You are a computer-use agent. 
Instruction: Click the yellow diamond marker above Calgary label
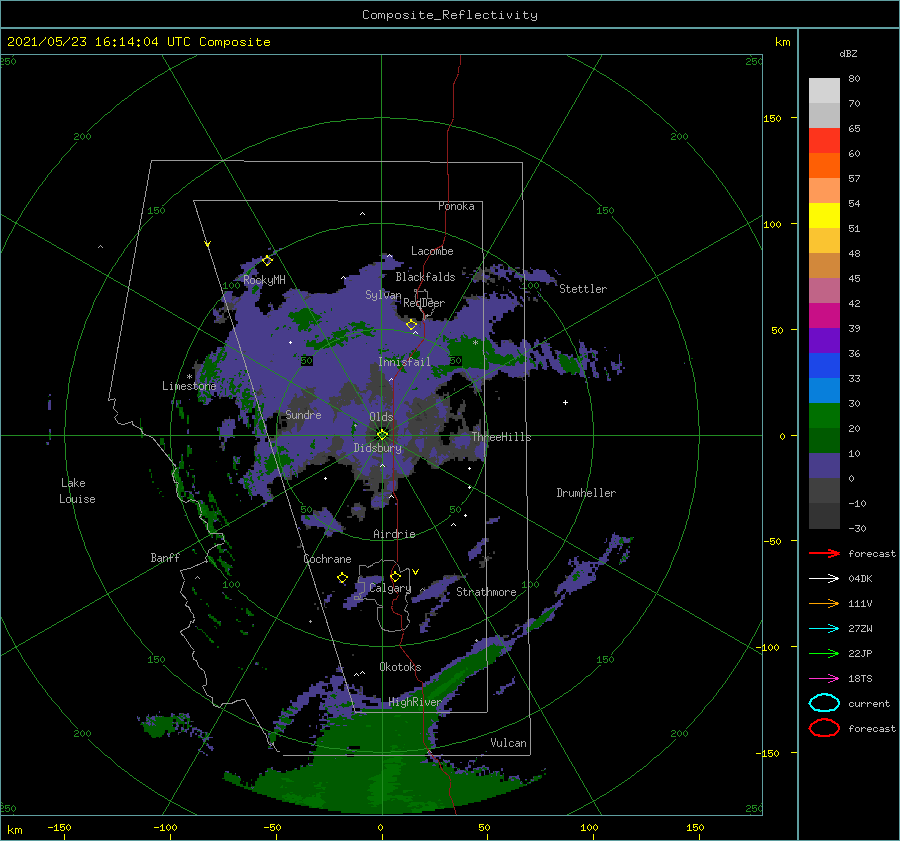(x=395, y=576)
